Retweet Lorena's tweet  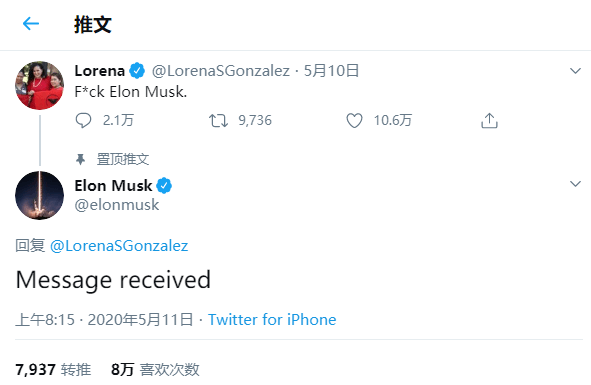[x=218, y=121]
